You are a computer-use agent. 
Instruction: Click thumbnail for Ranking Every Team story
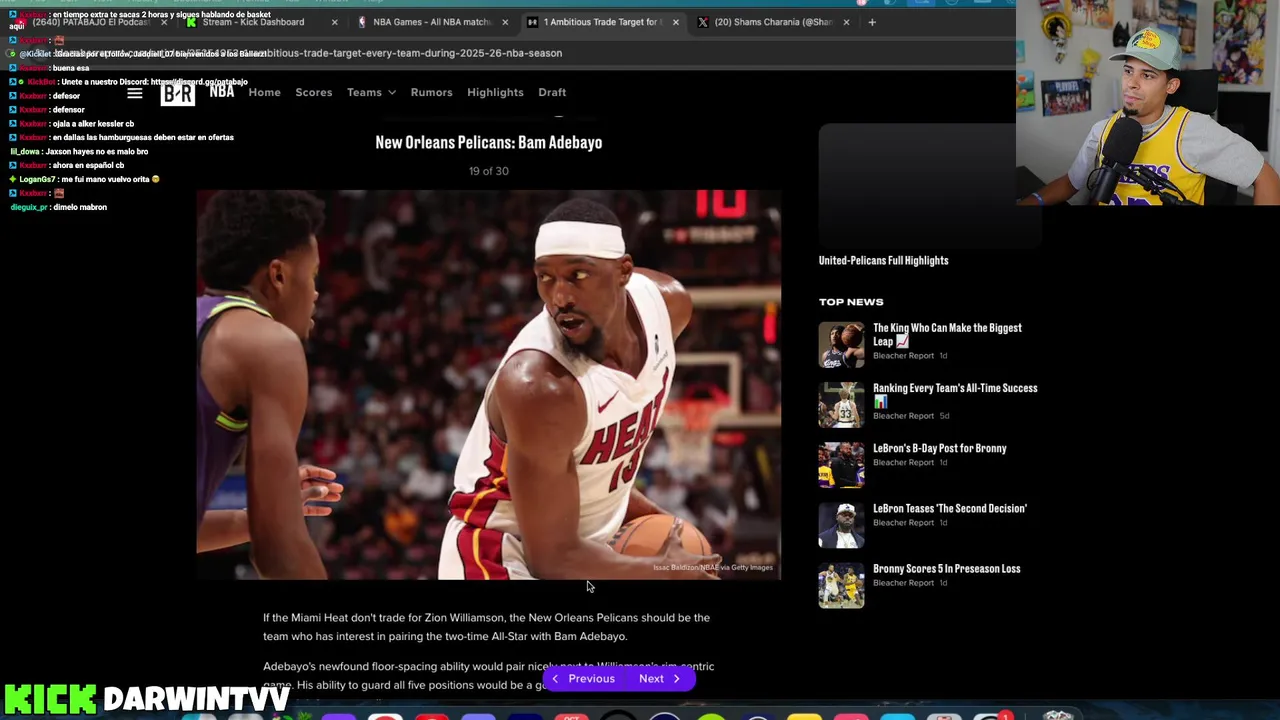(x=841, y=405)
